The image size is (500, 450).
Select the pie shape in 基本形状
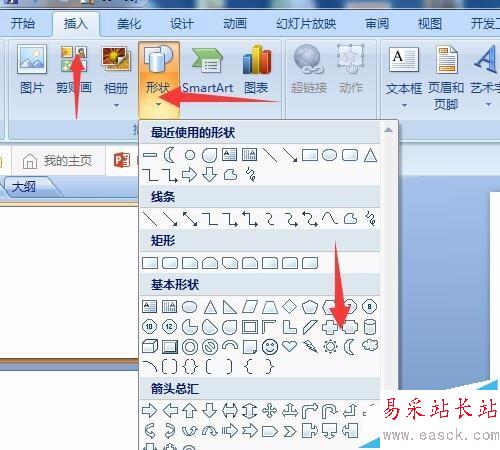189,327
